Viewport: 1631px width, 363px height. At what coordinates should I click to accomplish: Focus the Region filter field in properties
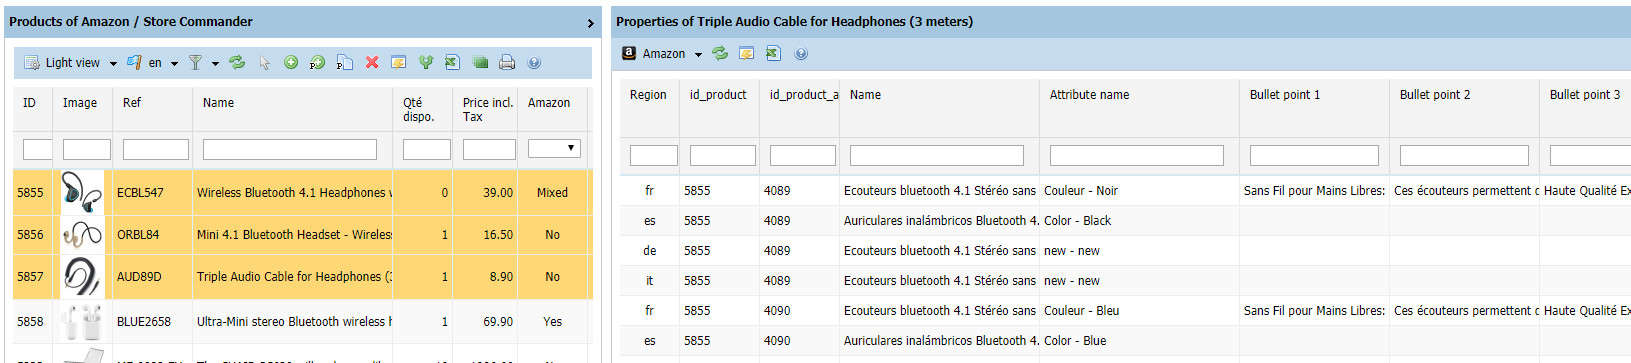pos(654,155)
